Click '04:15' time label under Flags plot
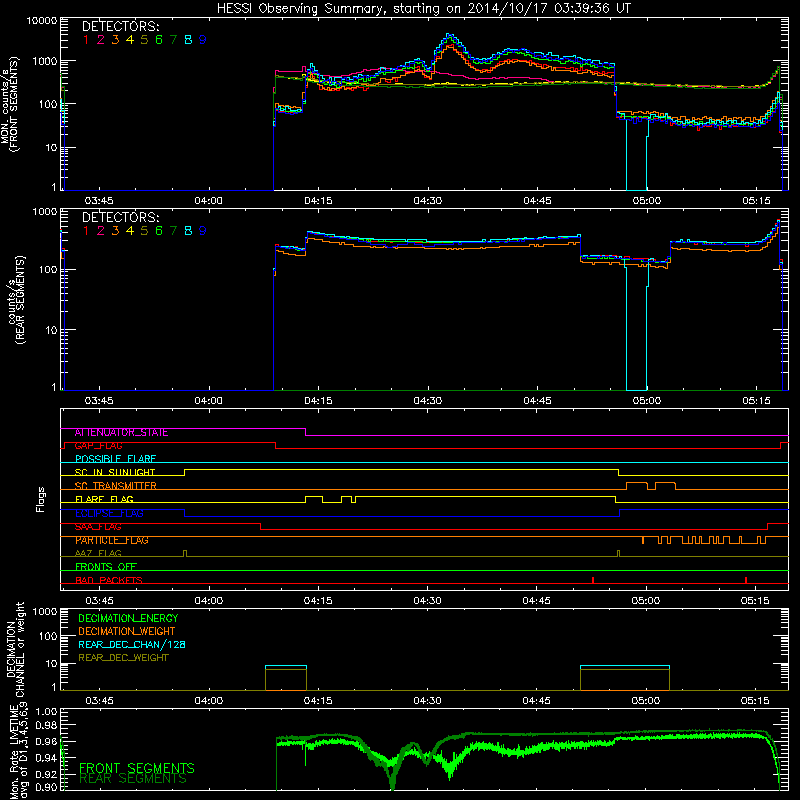The width and height of the screenshot is (800, 800). [x=318, y=601]
